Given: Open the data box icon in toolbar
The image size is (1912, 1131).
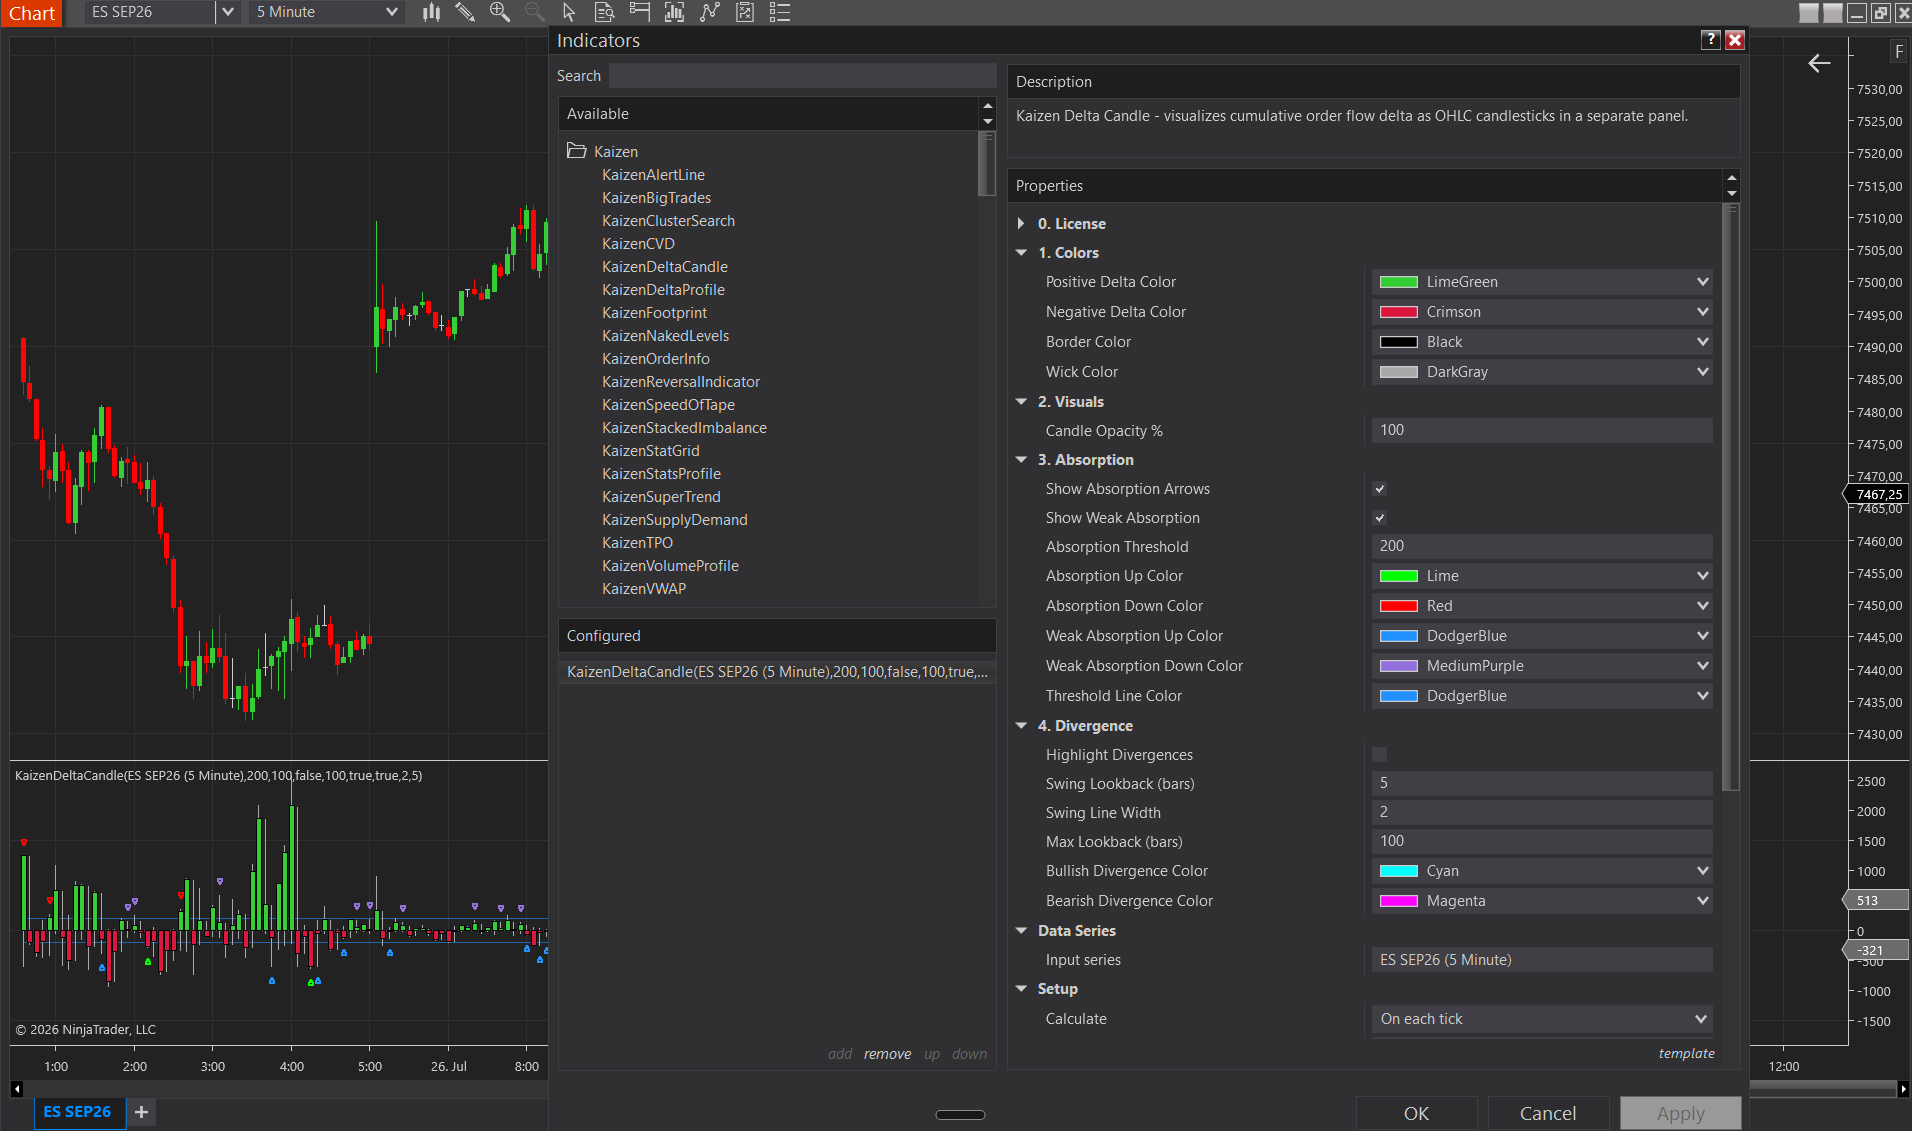Looking at the screenshot, I should tap(604, 12).
